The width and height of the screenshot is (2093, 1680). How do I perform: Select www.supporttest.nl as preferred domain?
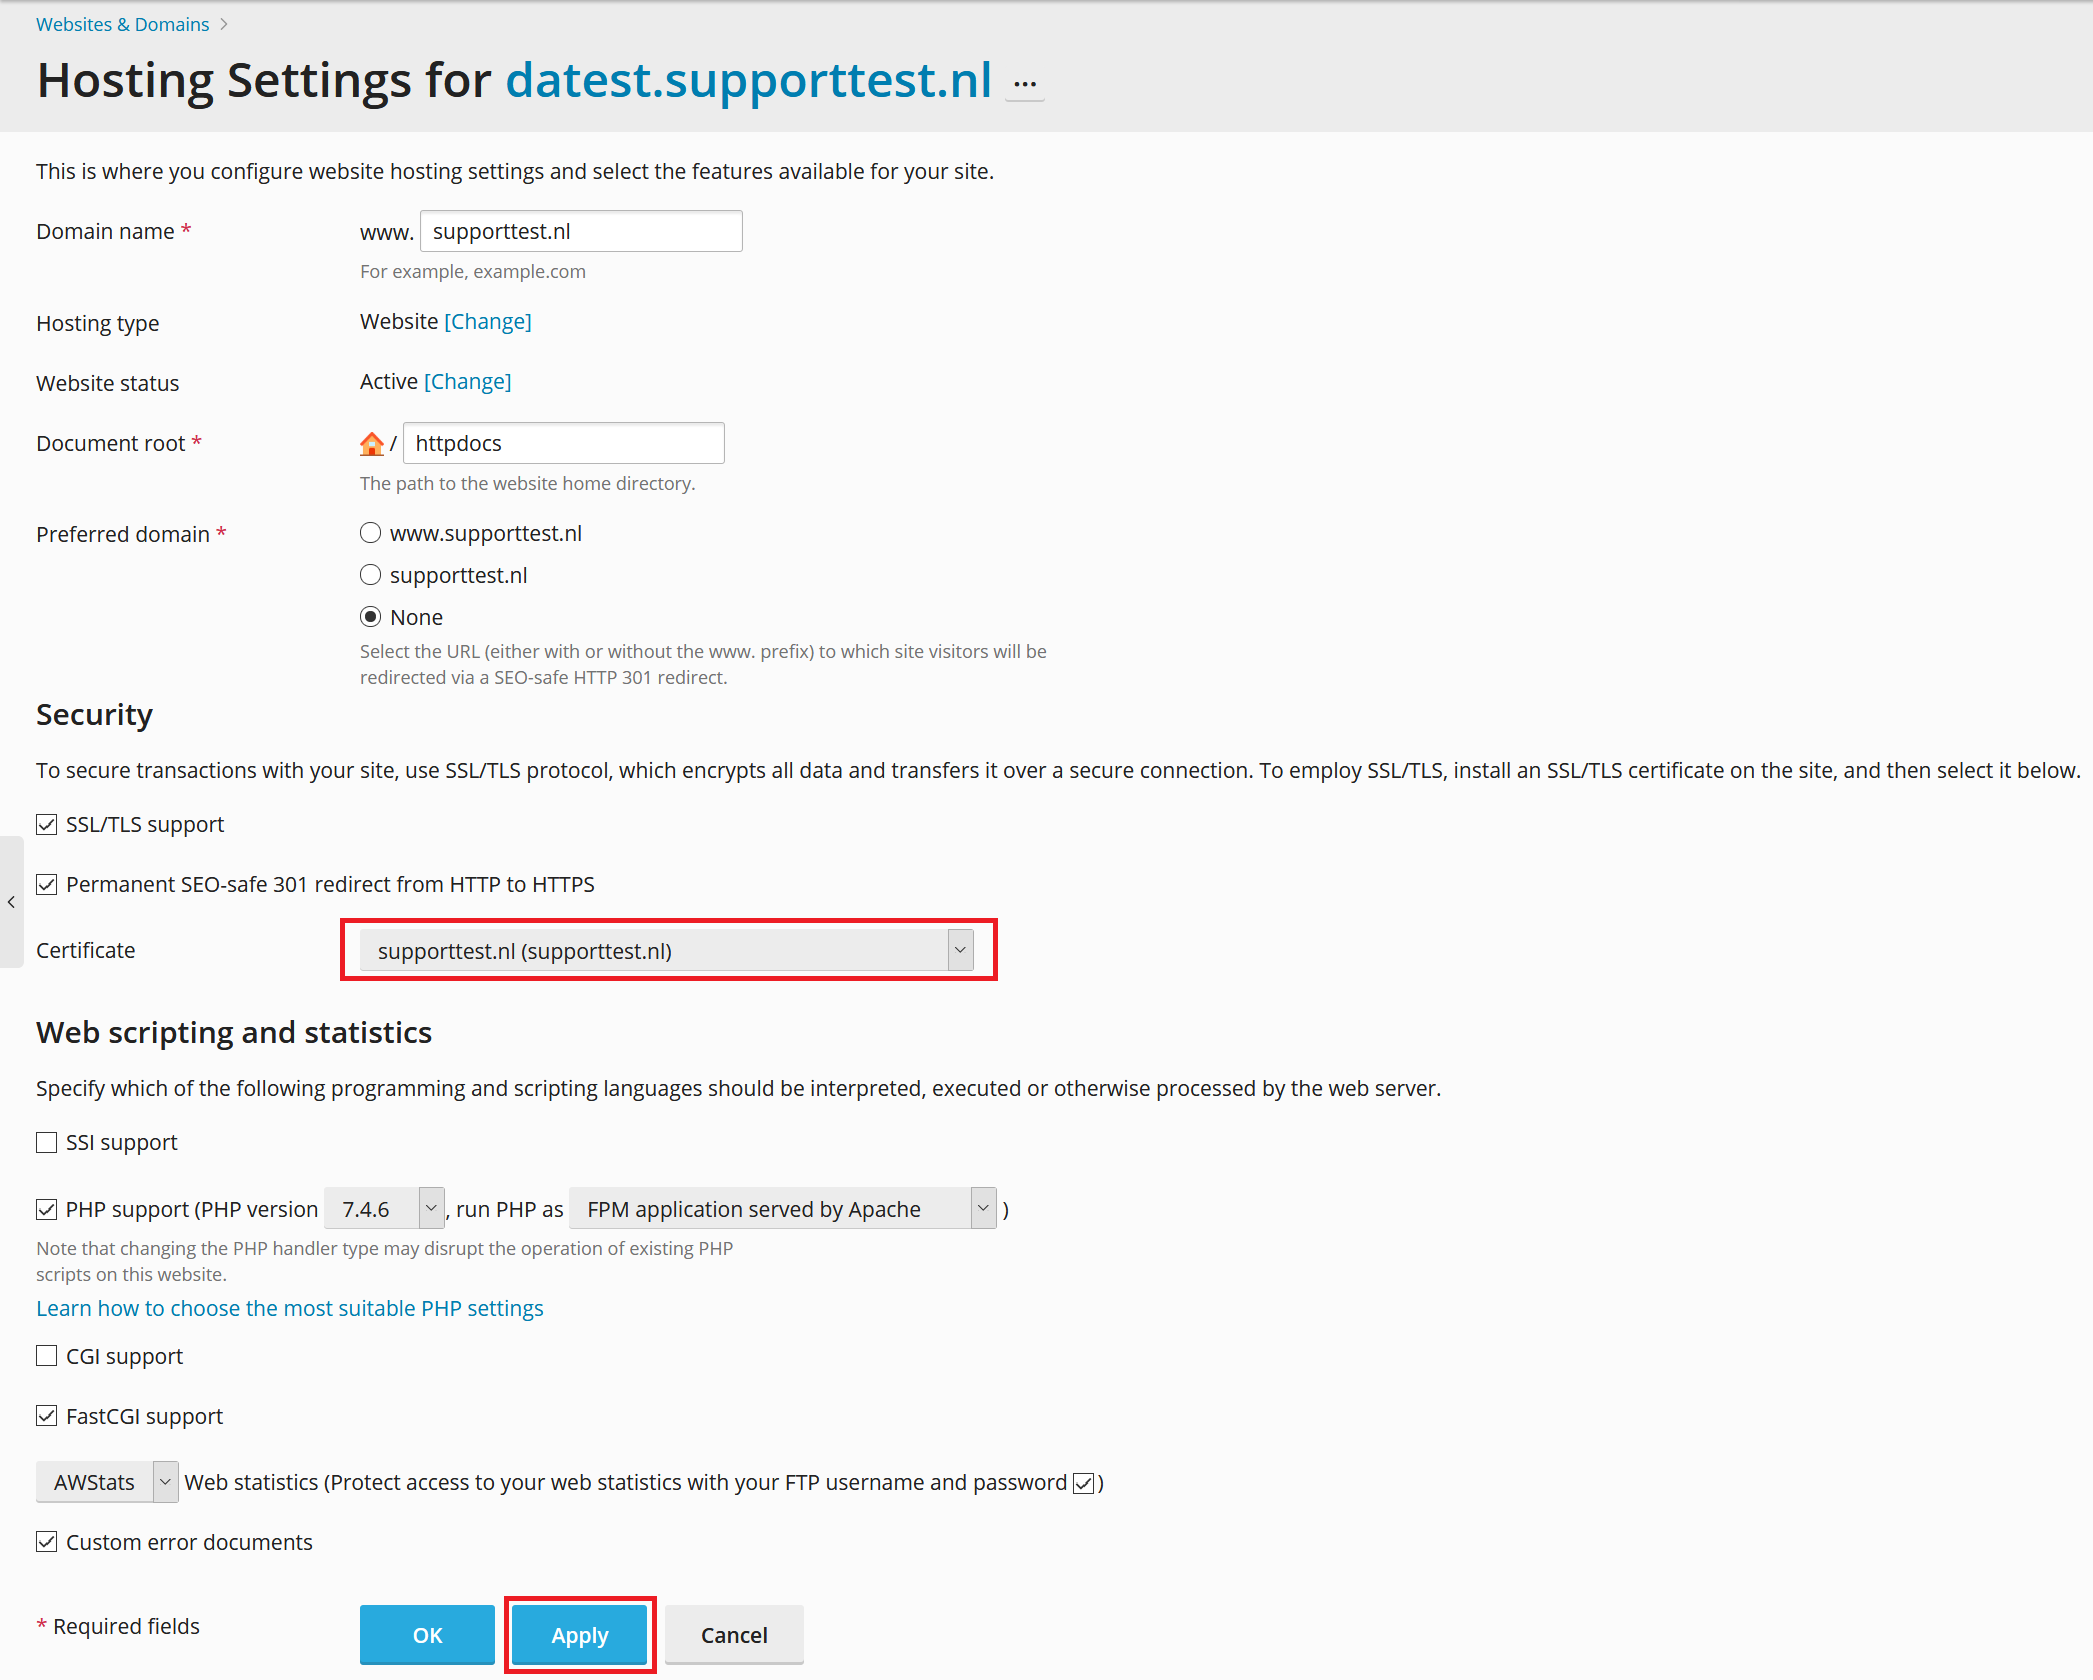(x=371, y=534)
